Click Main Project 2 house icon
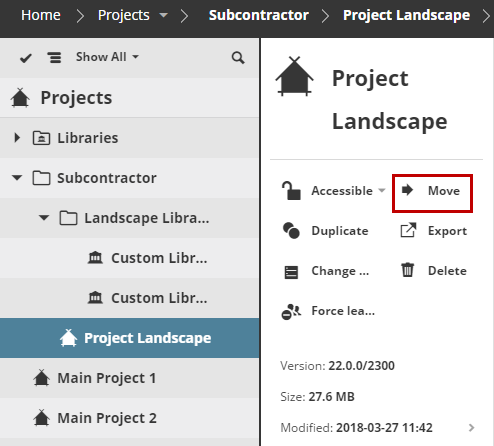The width and height of the screenshot is (494, 446). click(x=41, y=418)
